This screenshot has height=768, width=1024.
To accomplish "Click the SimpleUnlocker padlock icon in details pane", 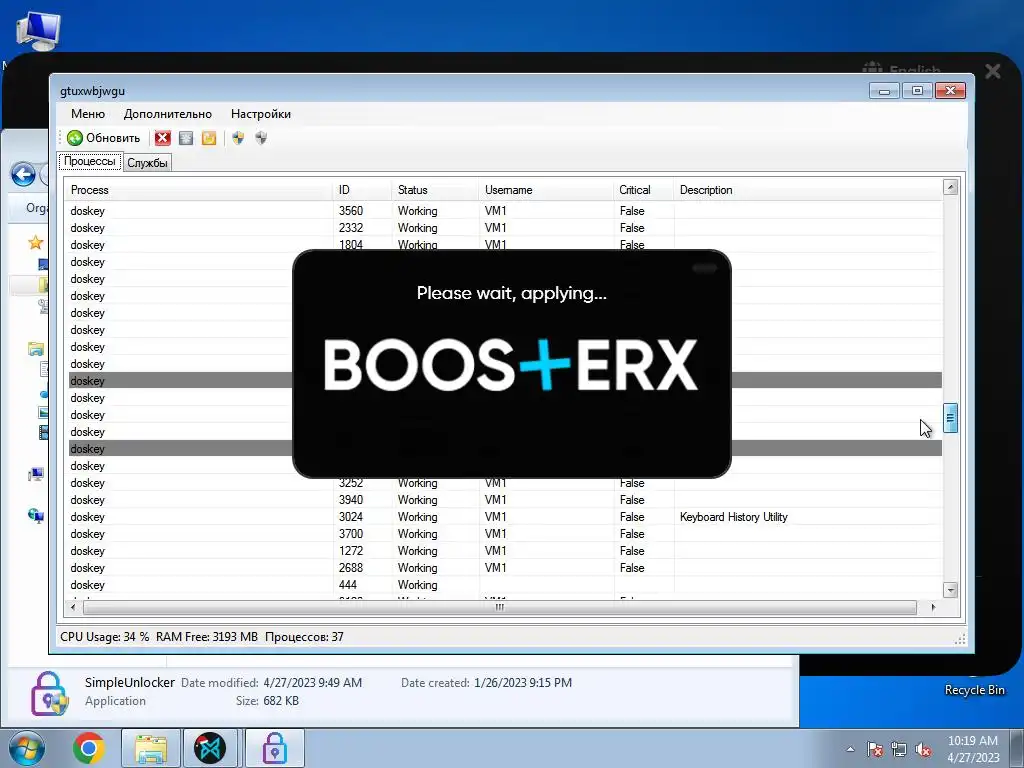I will (x=49, y=693).
